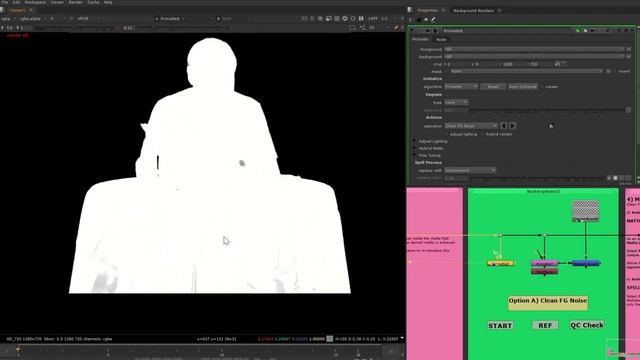Click the properties panel pencil edit icon
The width and height of the screenshot is (640, 360).
[433, 19]
